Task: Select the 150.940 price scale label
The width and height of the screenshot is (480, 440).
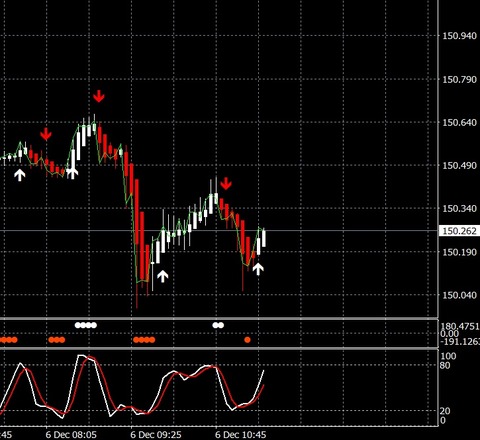Action: [459, 36]
